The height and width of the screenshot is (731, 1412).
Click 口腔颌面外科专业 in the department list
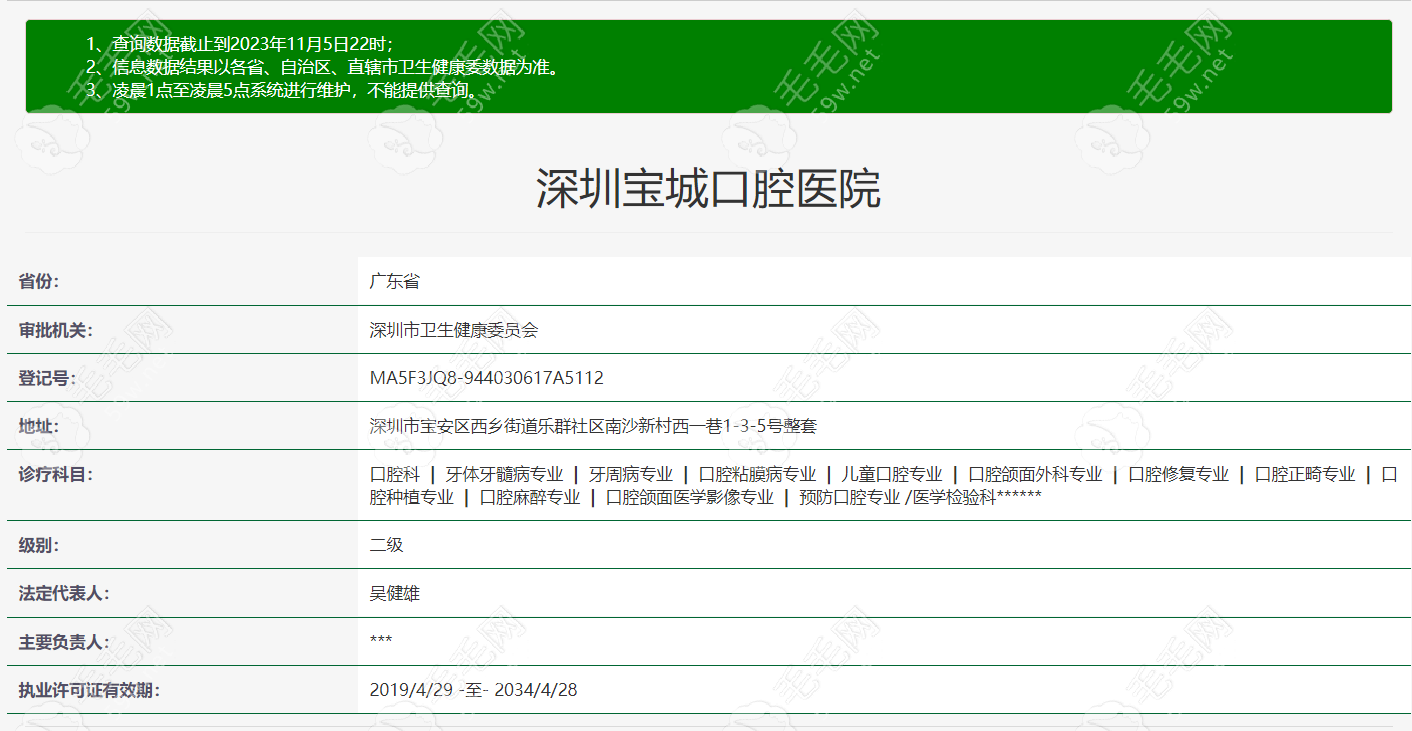(x=1036, y=474)
